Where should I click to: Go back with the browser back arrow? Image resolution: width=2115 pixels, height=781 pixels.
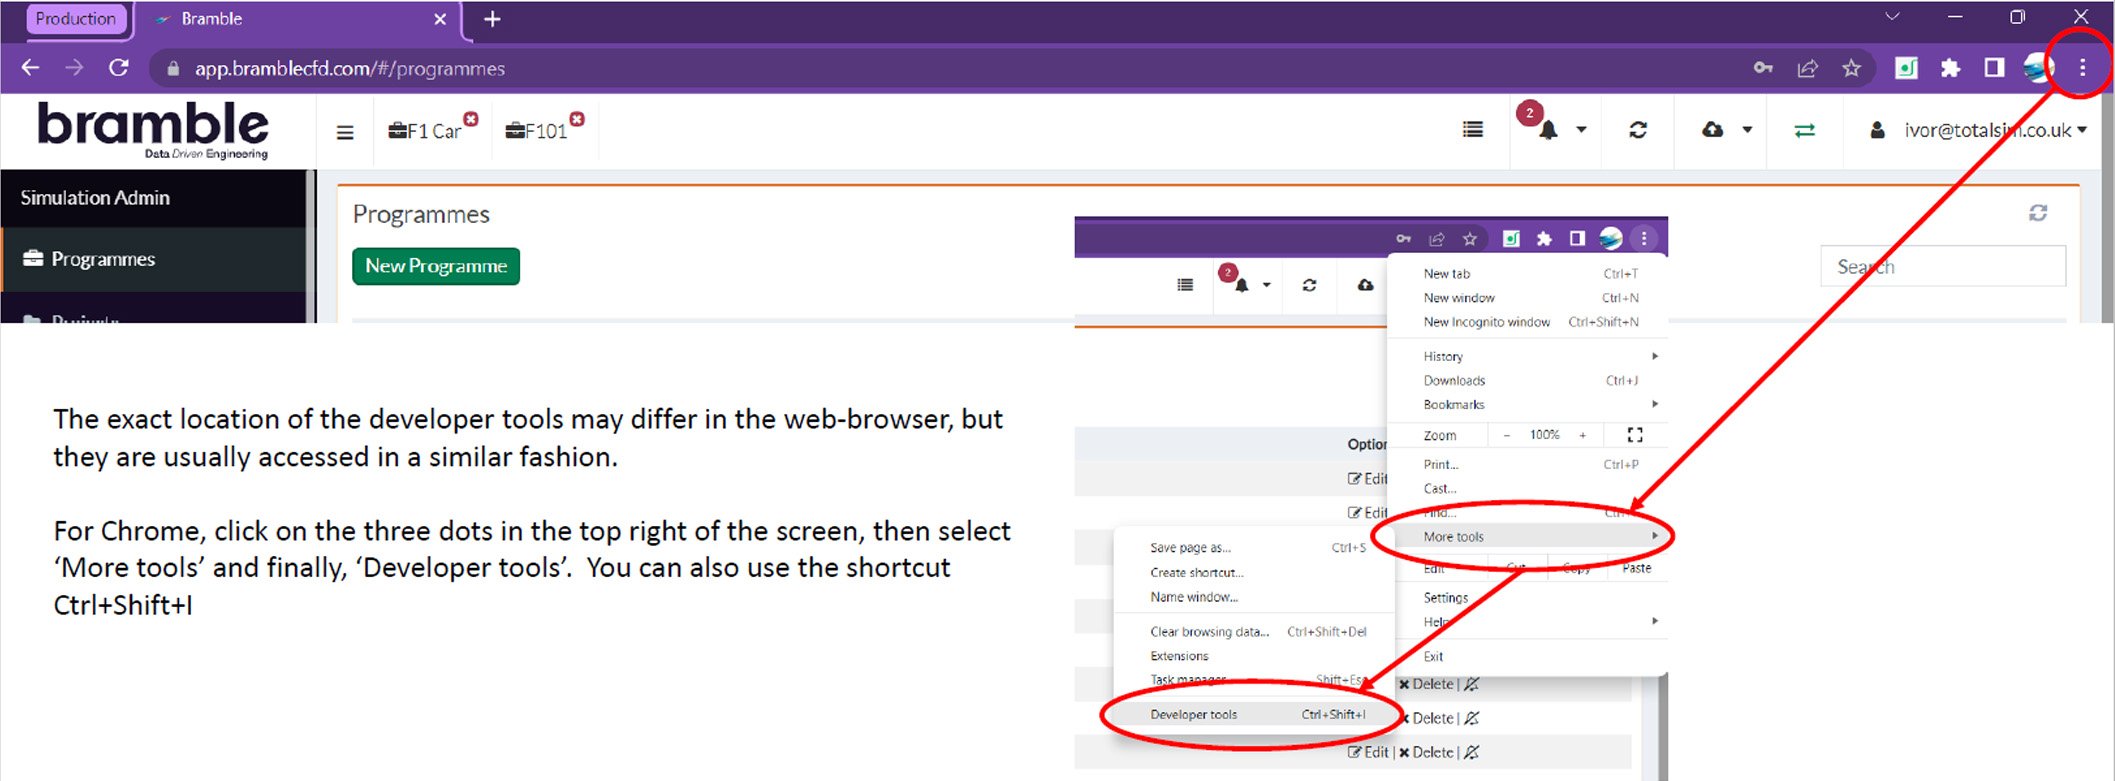(x=30, y=68)
